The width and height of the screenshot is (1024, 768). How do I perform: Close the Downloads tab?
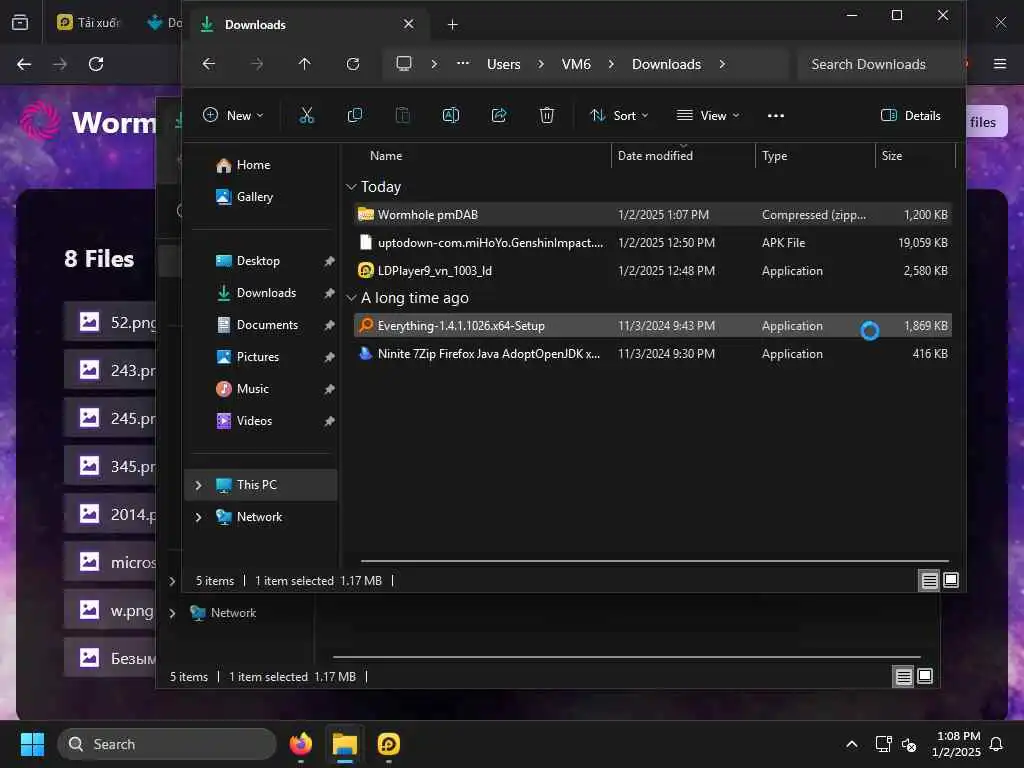coord(409,24)
